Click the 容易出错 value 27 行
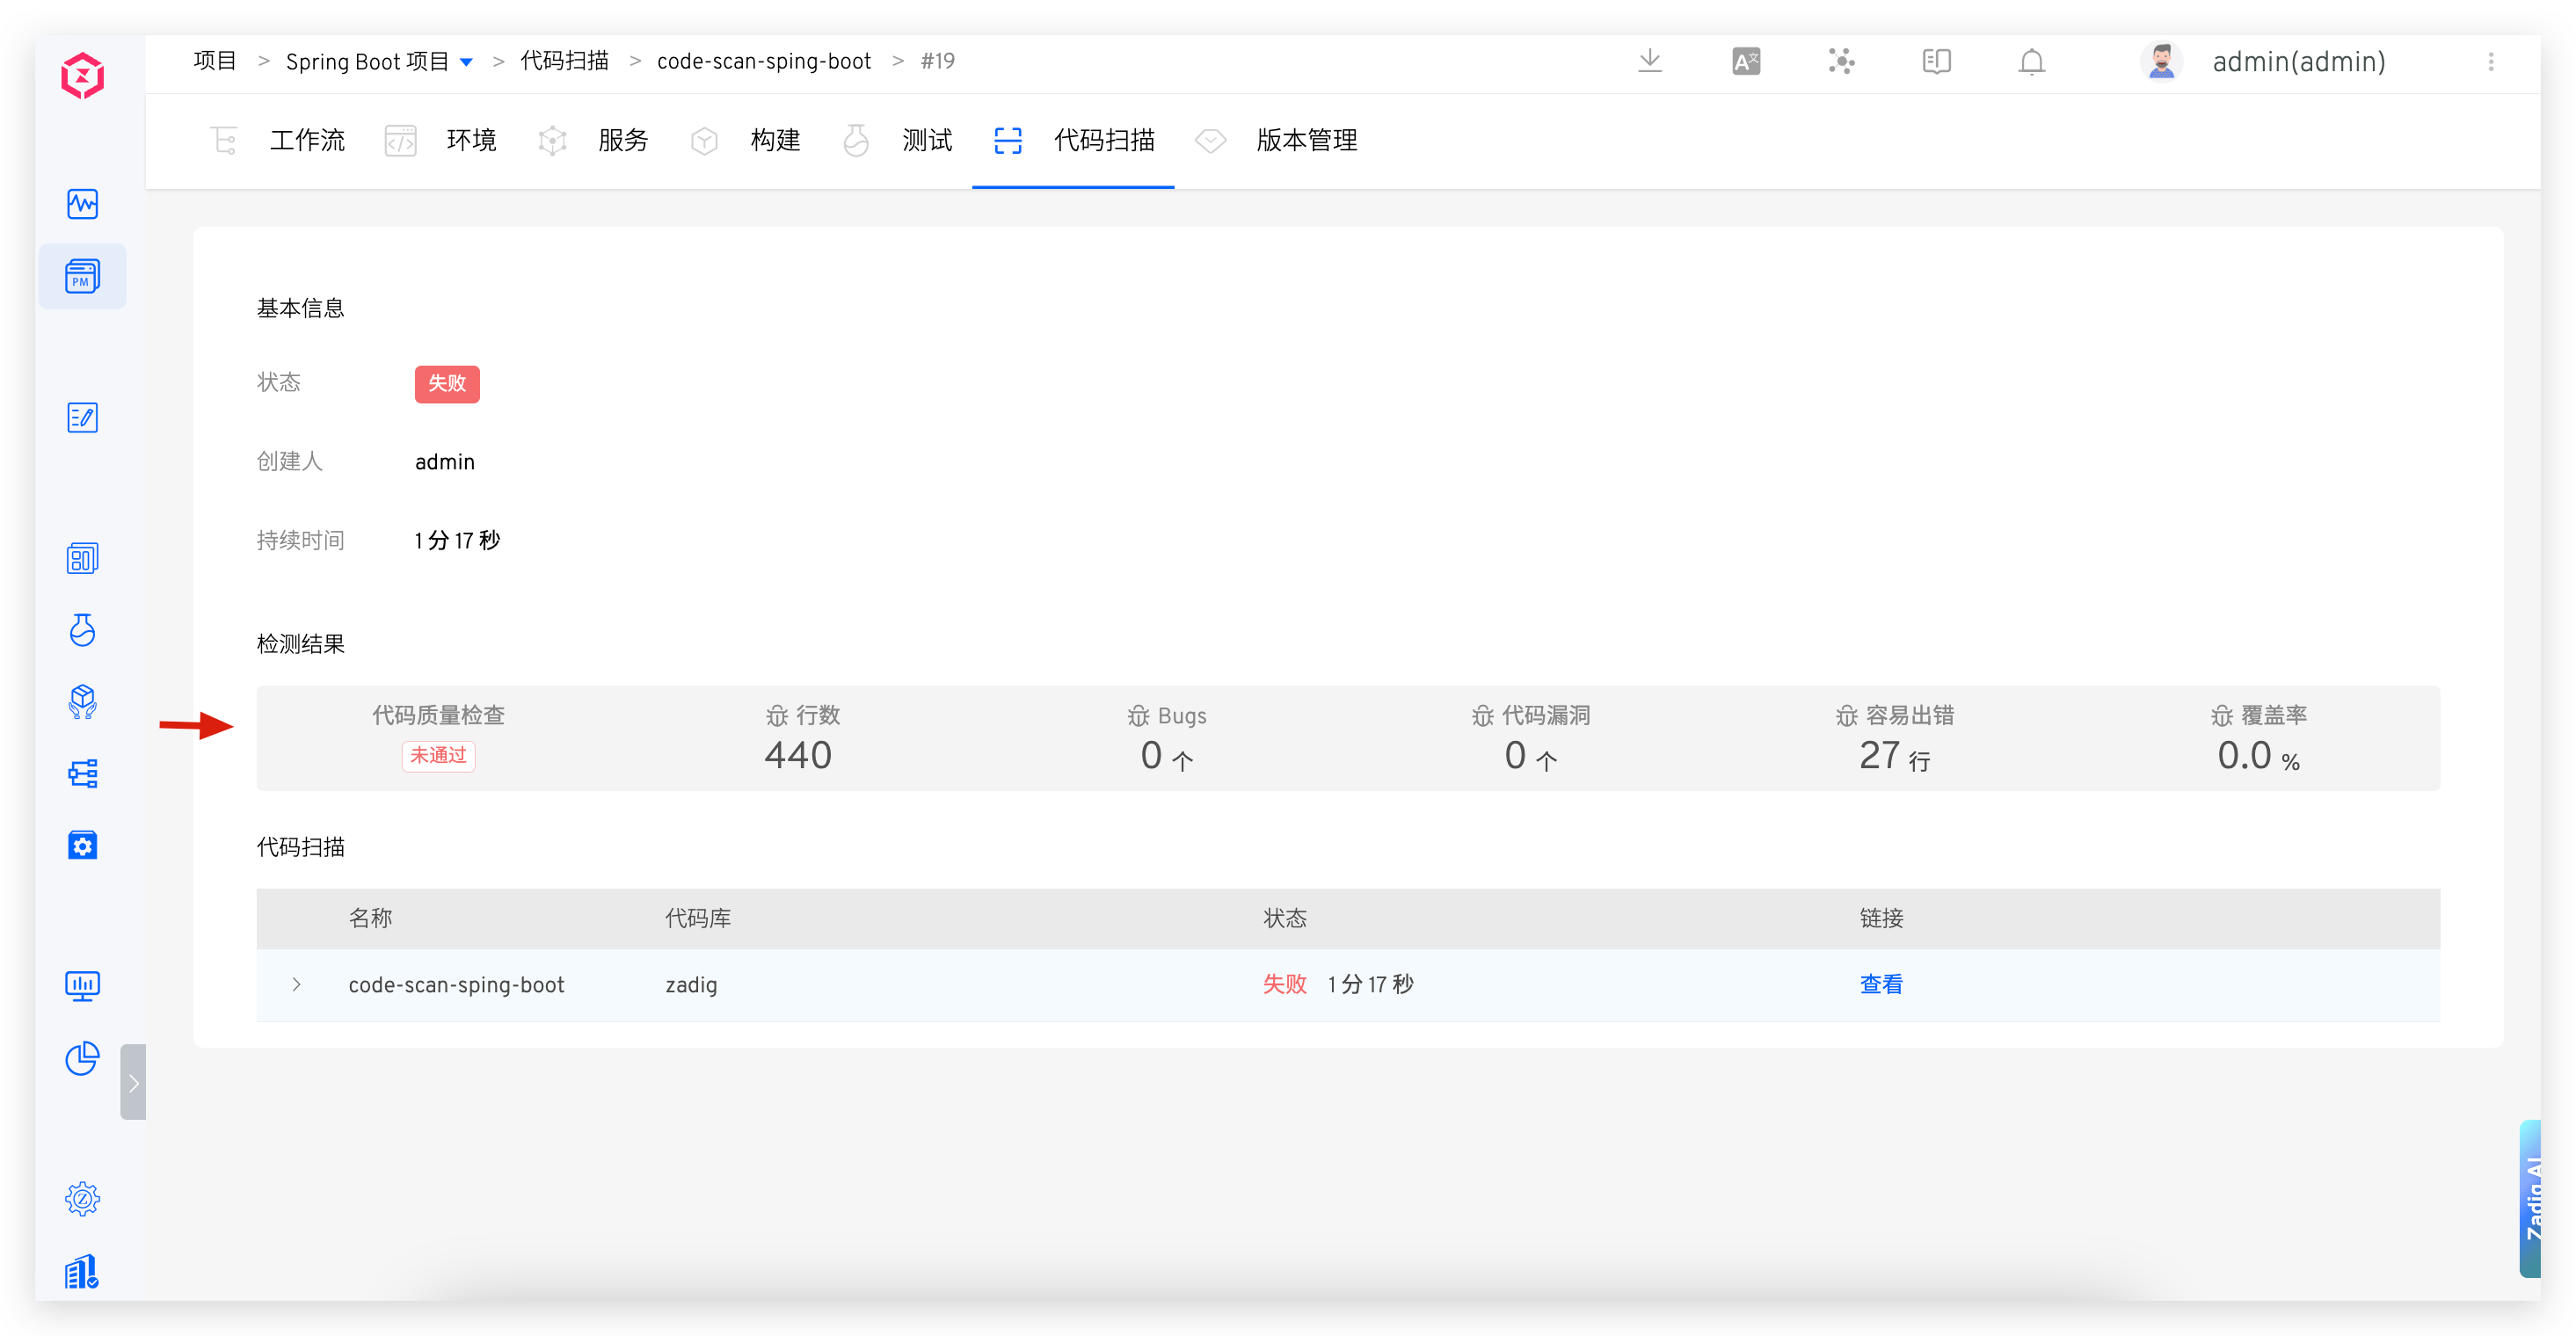Image resolution: width=2576 pixels, height=1336 pixels. tap(1894, 756)
